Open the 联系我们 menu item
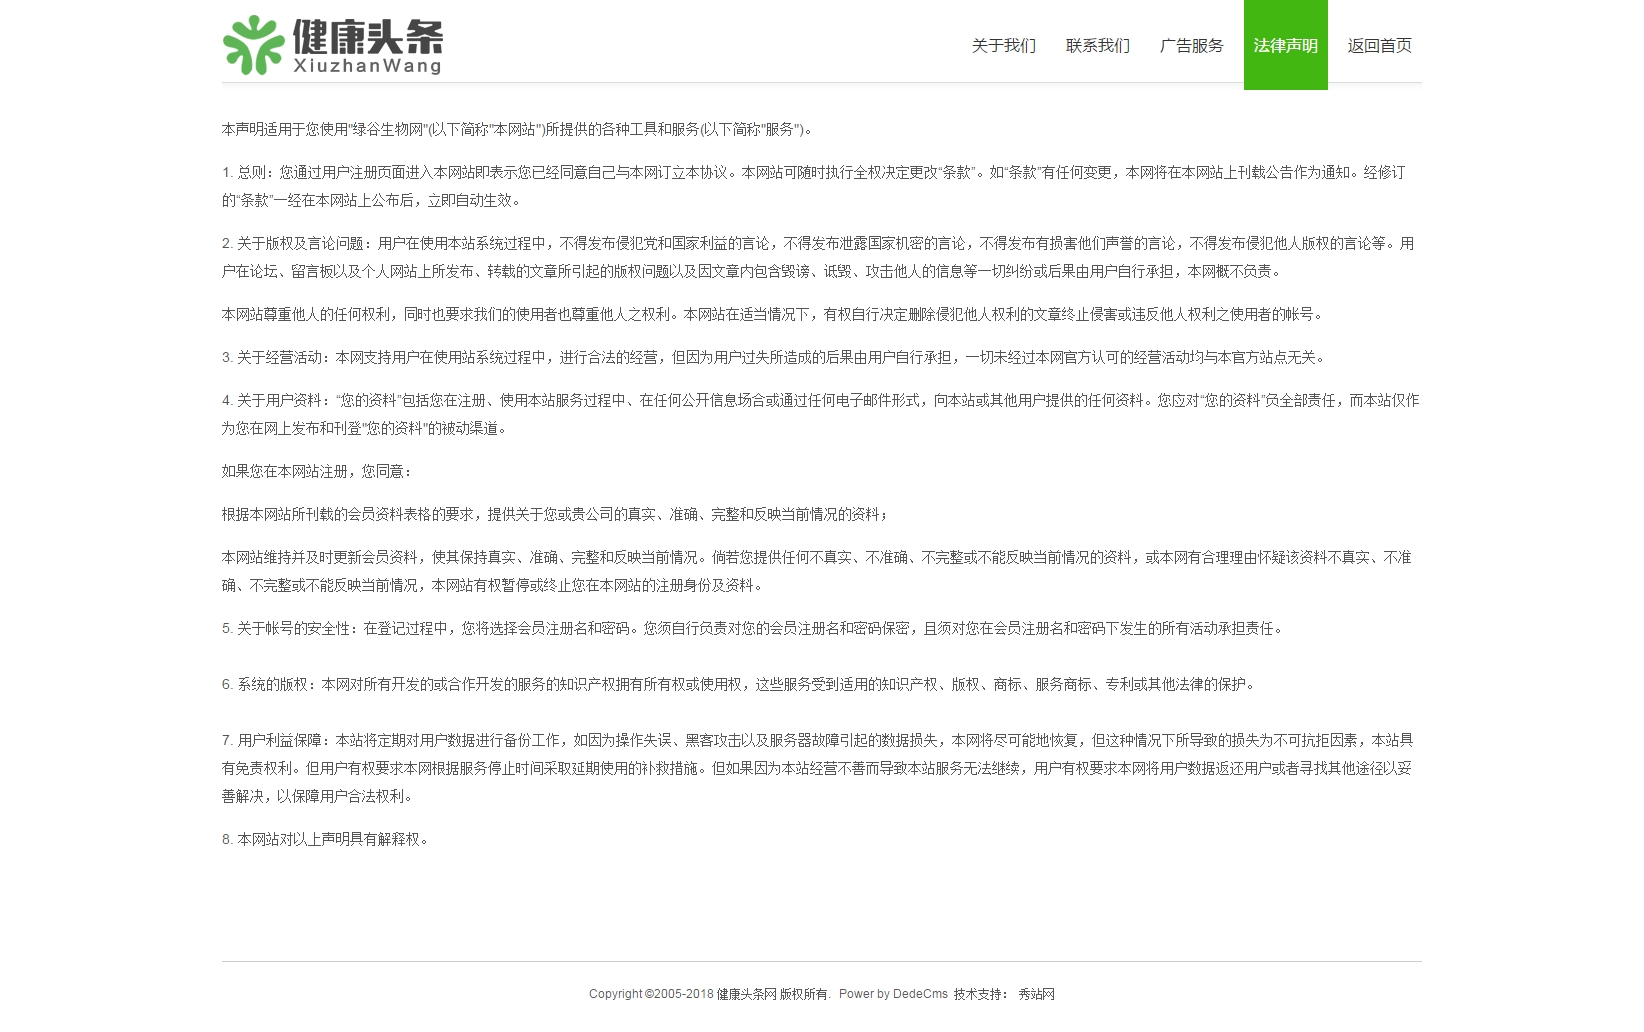Image resolution: width=1644 pixels, height=1032 pixels. (x=1097, y=45)
